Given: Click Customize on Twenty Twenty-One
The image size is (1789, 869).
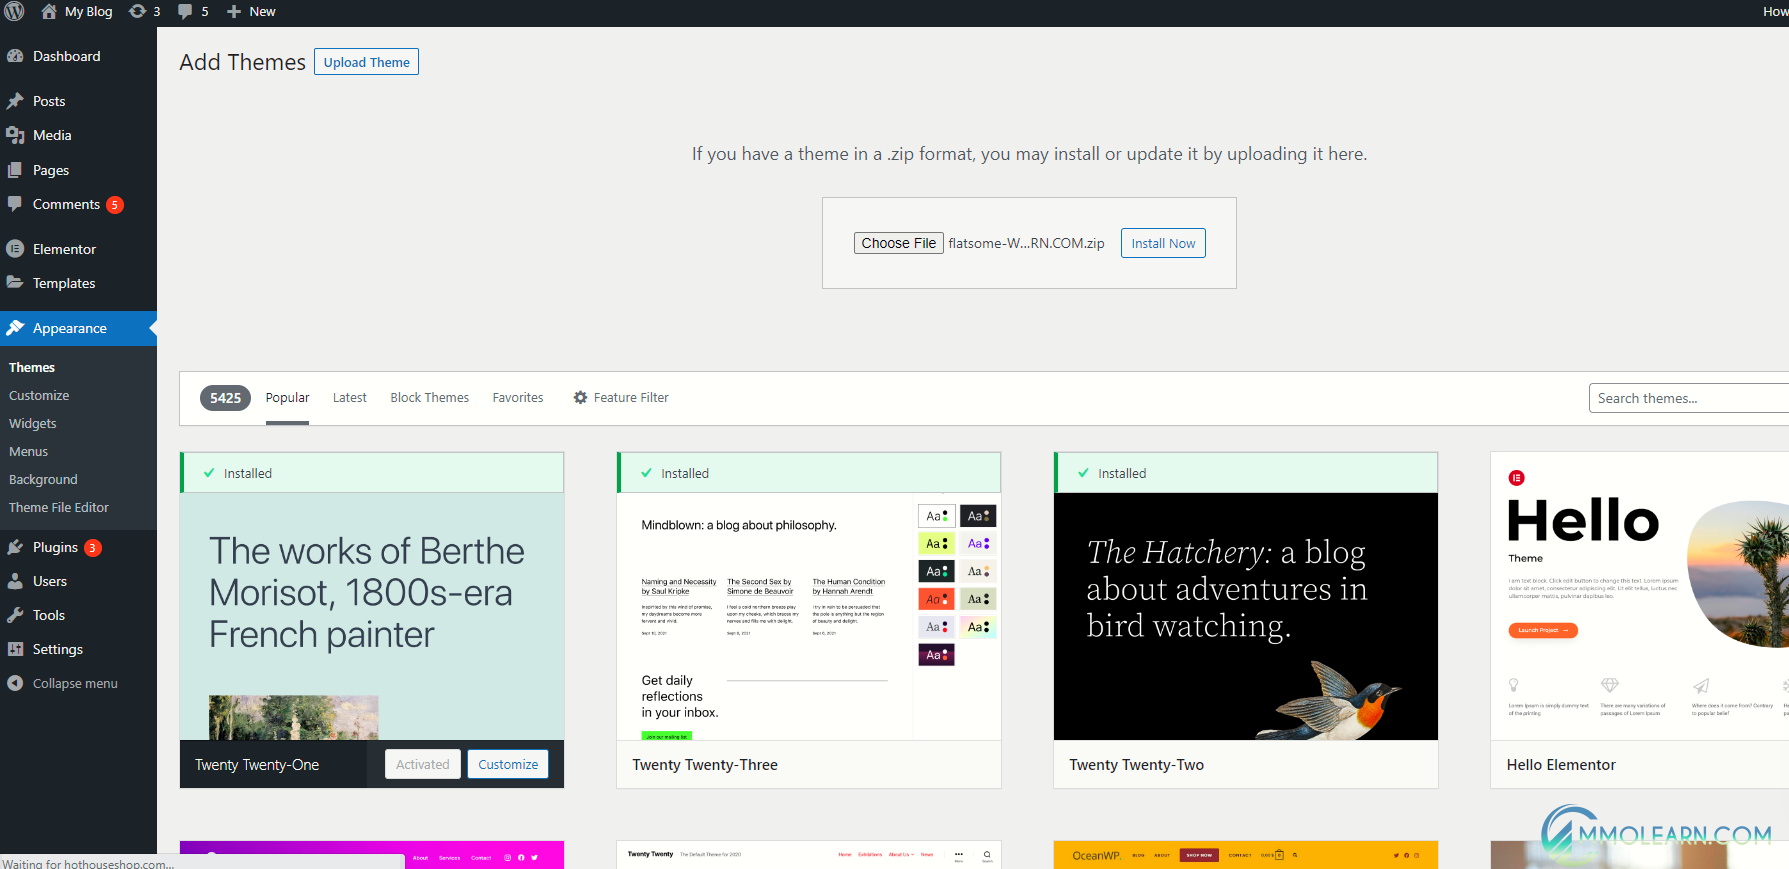Looking at the screenshot, I should click(508, 764).
